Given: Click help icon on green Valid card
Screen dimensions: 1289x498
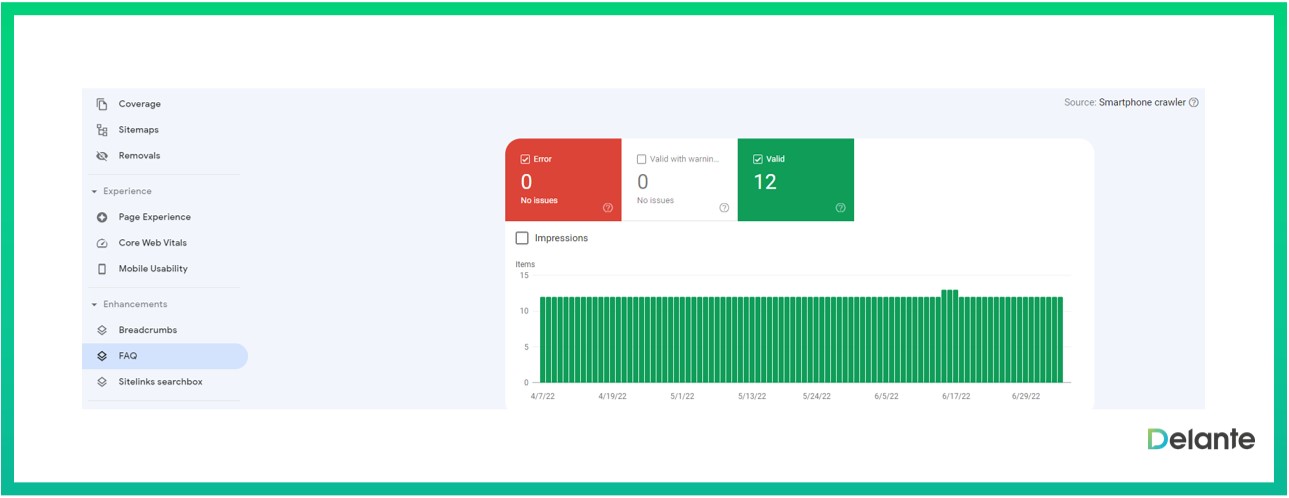Looking at the screenshot, I should click(840, 208).
